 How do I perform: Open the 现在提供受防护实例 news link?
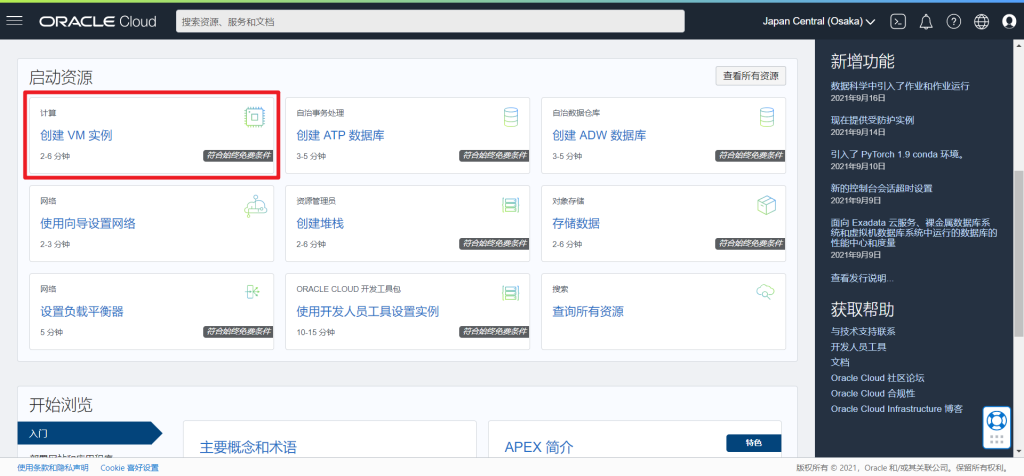tap(872, 120)
